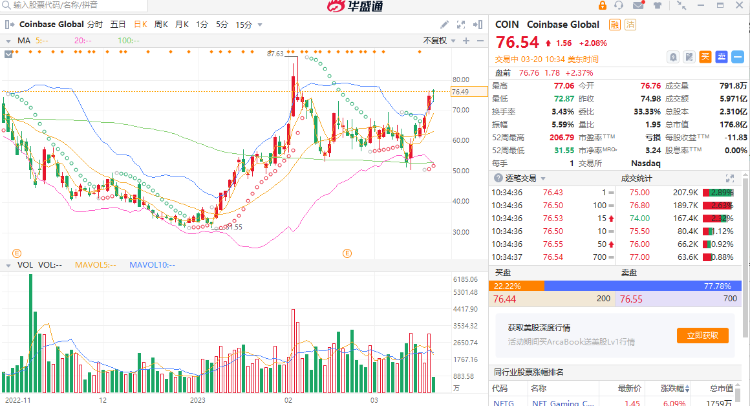Click the search magnifier icon

tap(6, 5)
